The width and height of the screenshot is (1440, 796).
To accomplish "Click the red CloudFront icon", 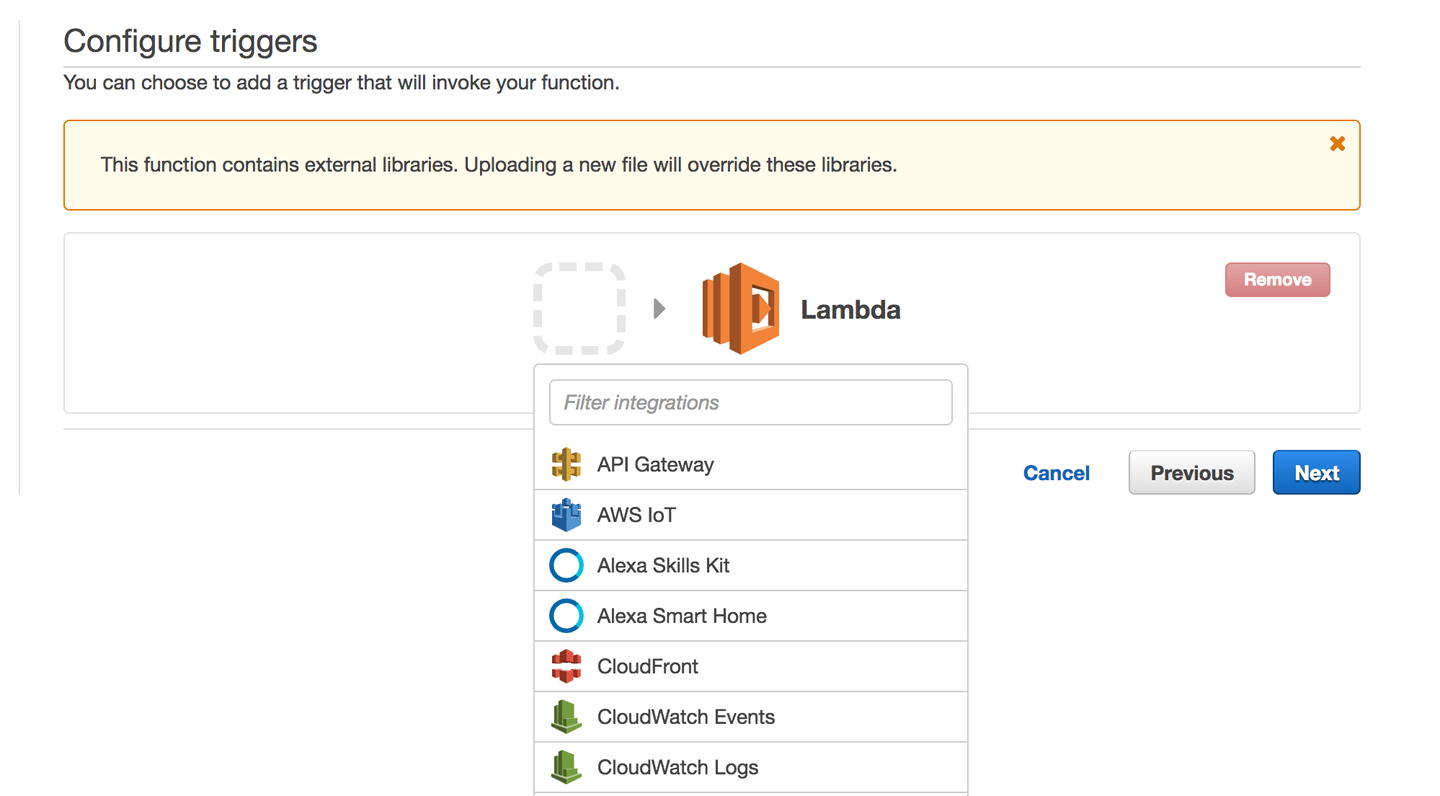I will coord(566,666).
